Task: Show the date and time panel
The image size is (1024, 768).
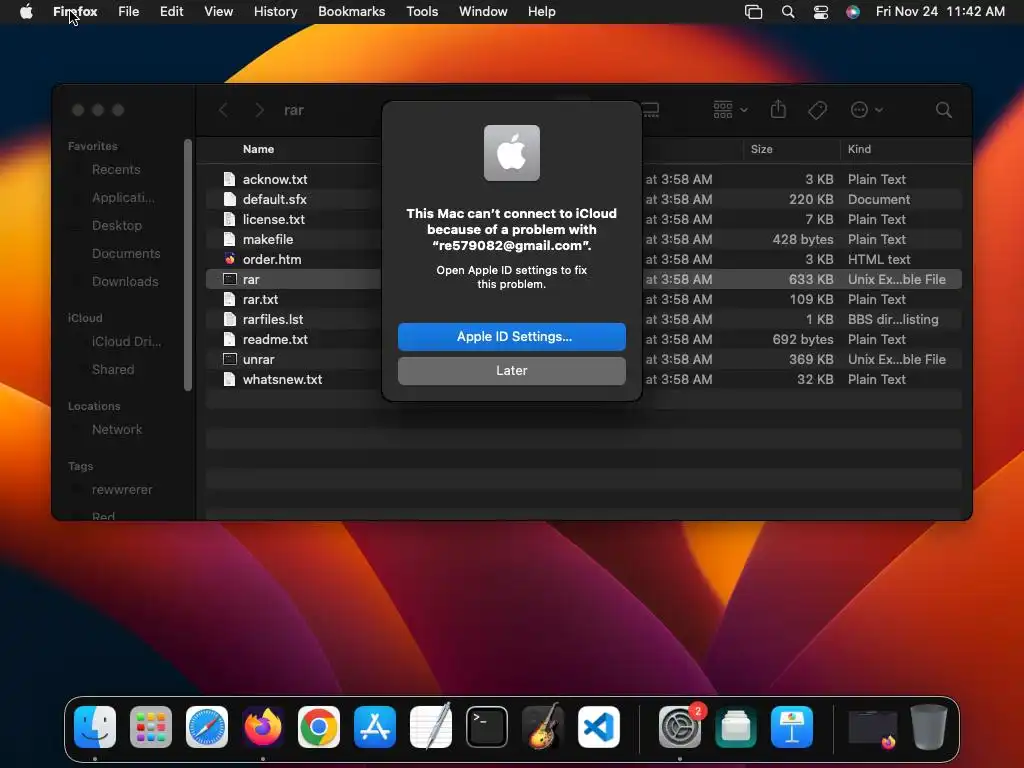Action: coord(940,11)
